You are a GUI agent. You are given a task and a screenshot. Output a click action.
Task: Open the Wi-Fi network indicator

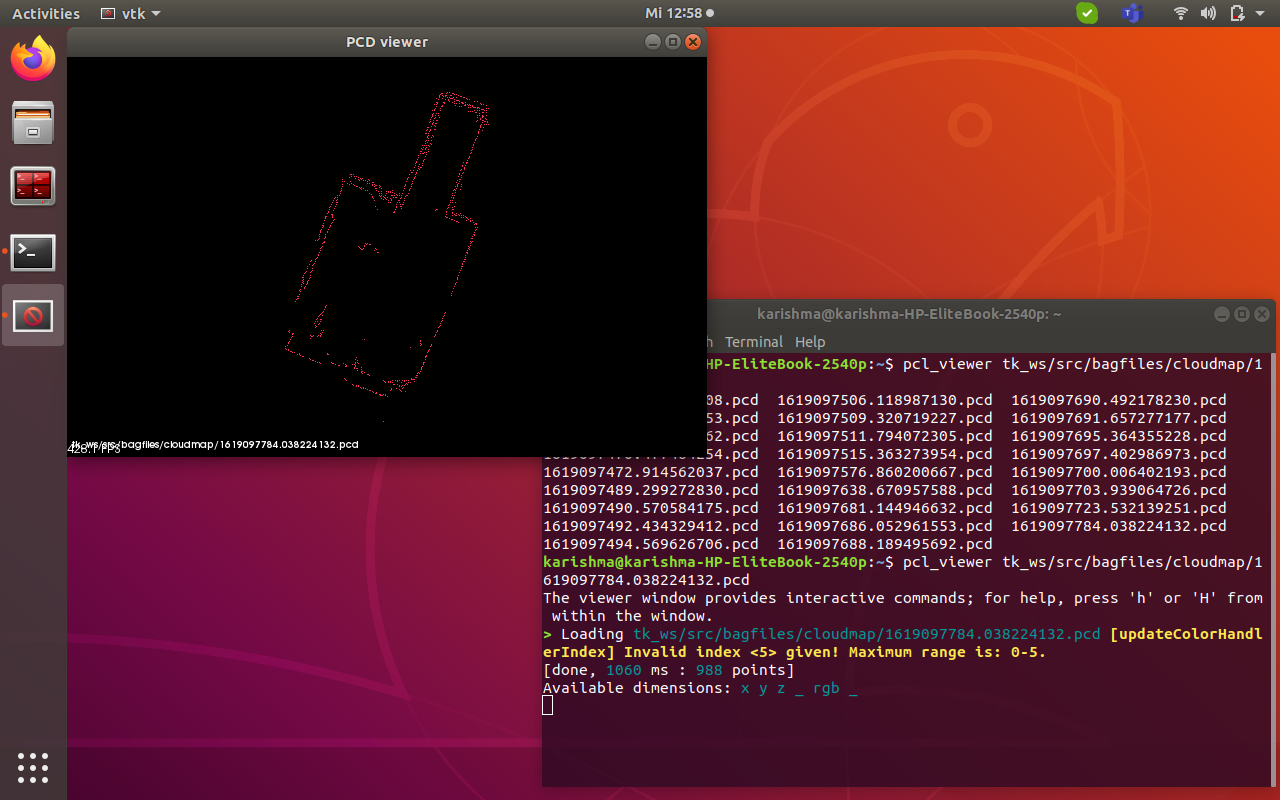click(x=1181, y=13)
